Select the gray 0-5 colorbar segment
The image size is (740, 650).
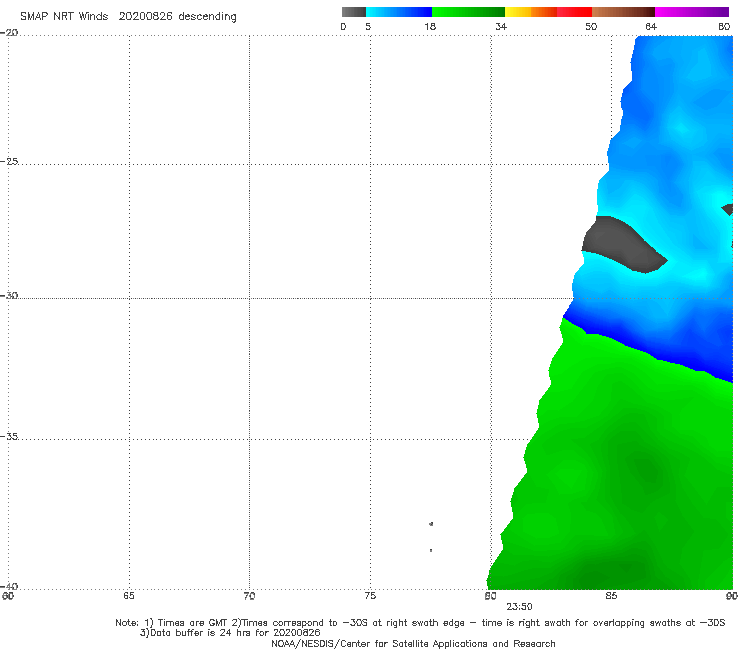[353, 12]
